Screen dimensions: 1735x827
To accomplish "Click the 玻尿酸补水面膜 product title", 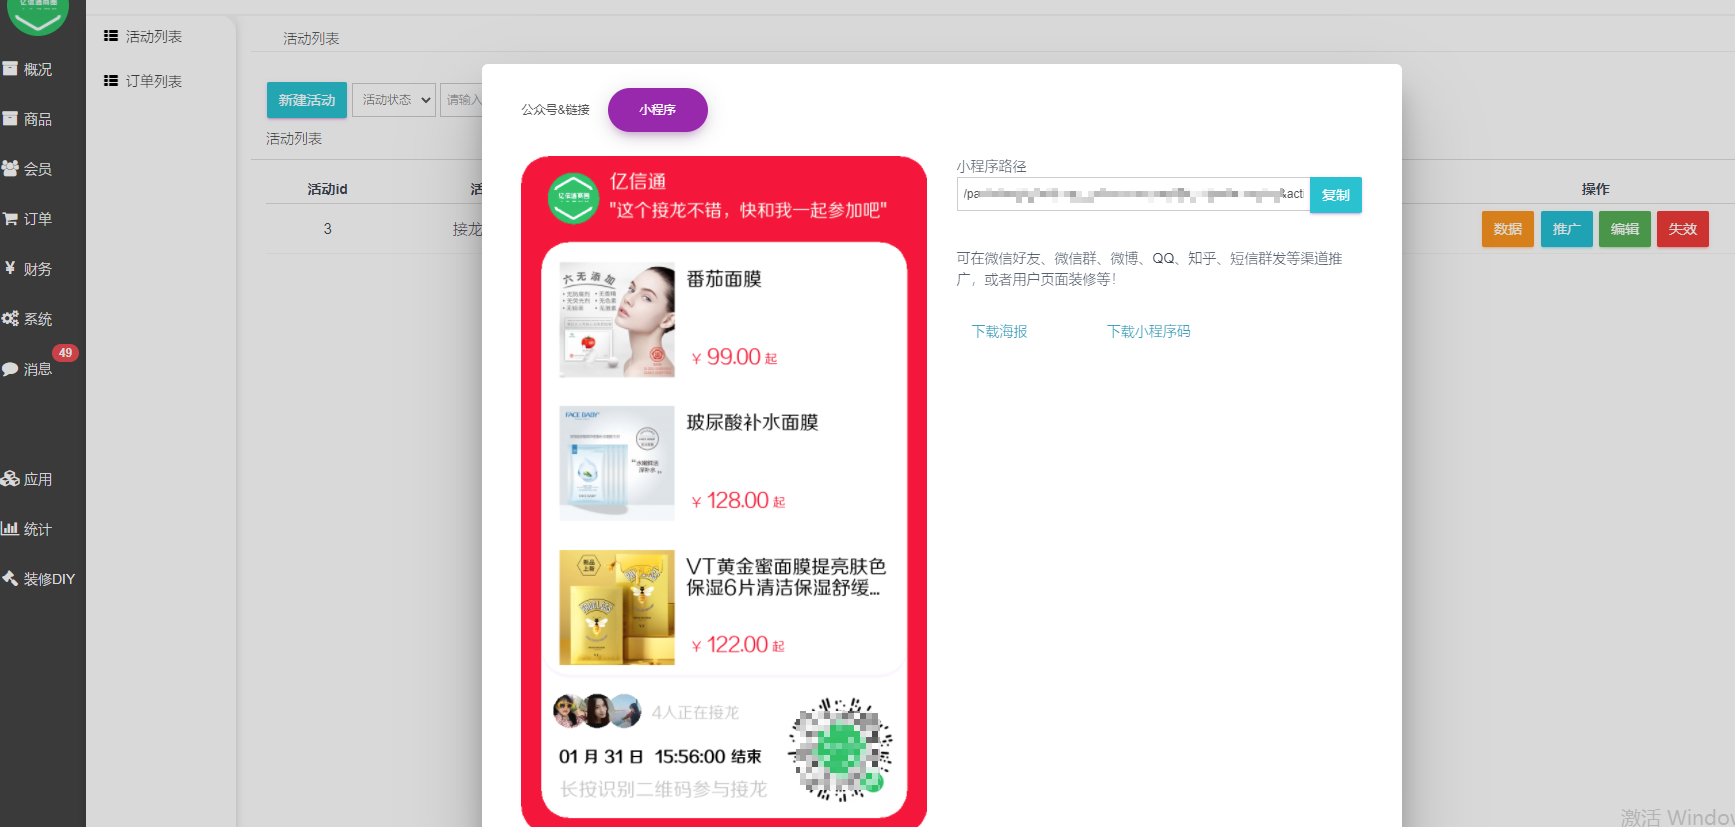I will pyautogui.click(x=752, y=422).
